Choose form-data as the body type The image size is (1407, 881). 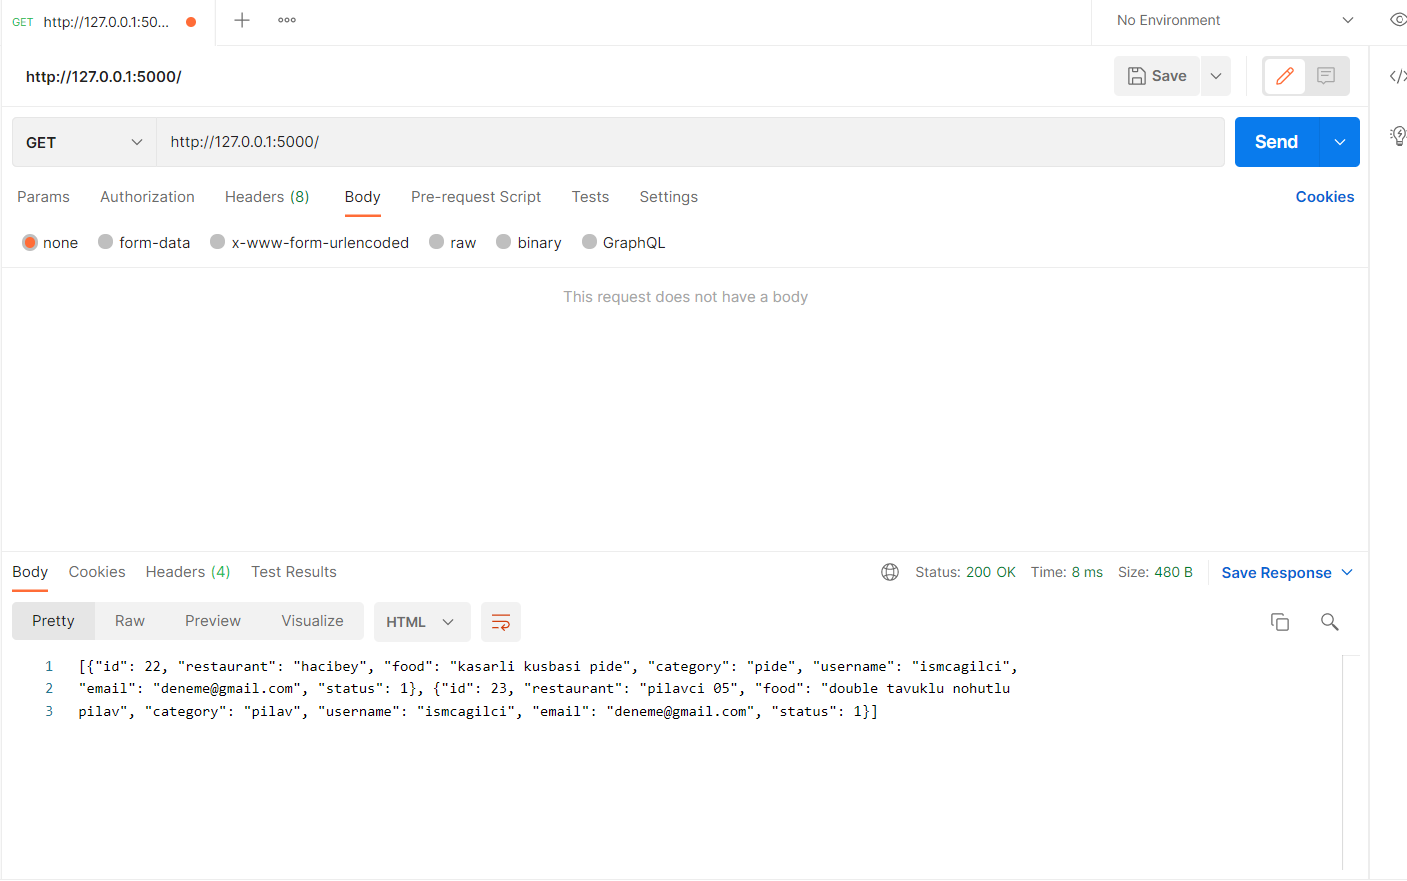144,242
